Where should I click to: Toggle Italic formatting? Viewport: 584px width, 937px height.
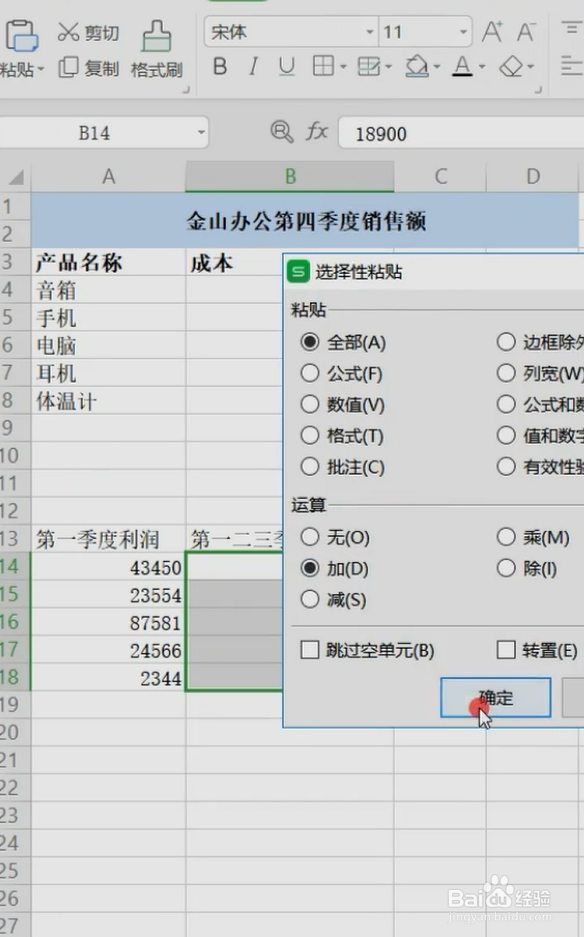[x=253, y=66]
